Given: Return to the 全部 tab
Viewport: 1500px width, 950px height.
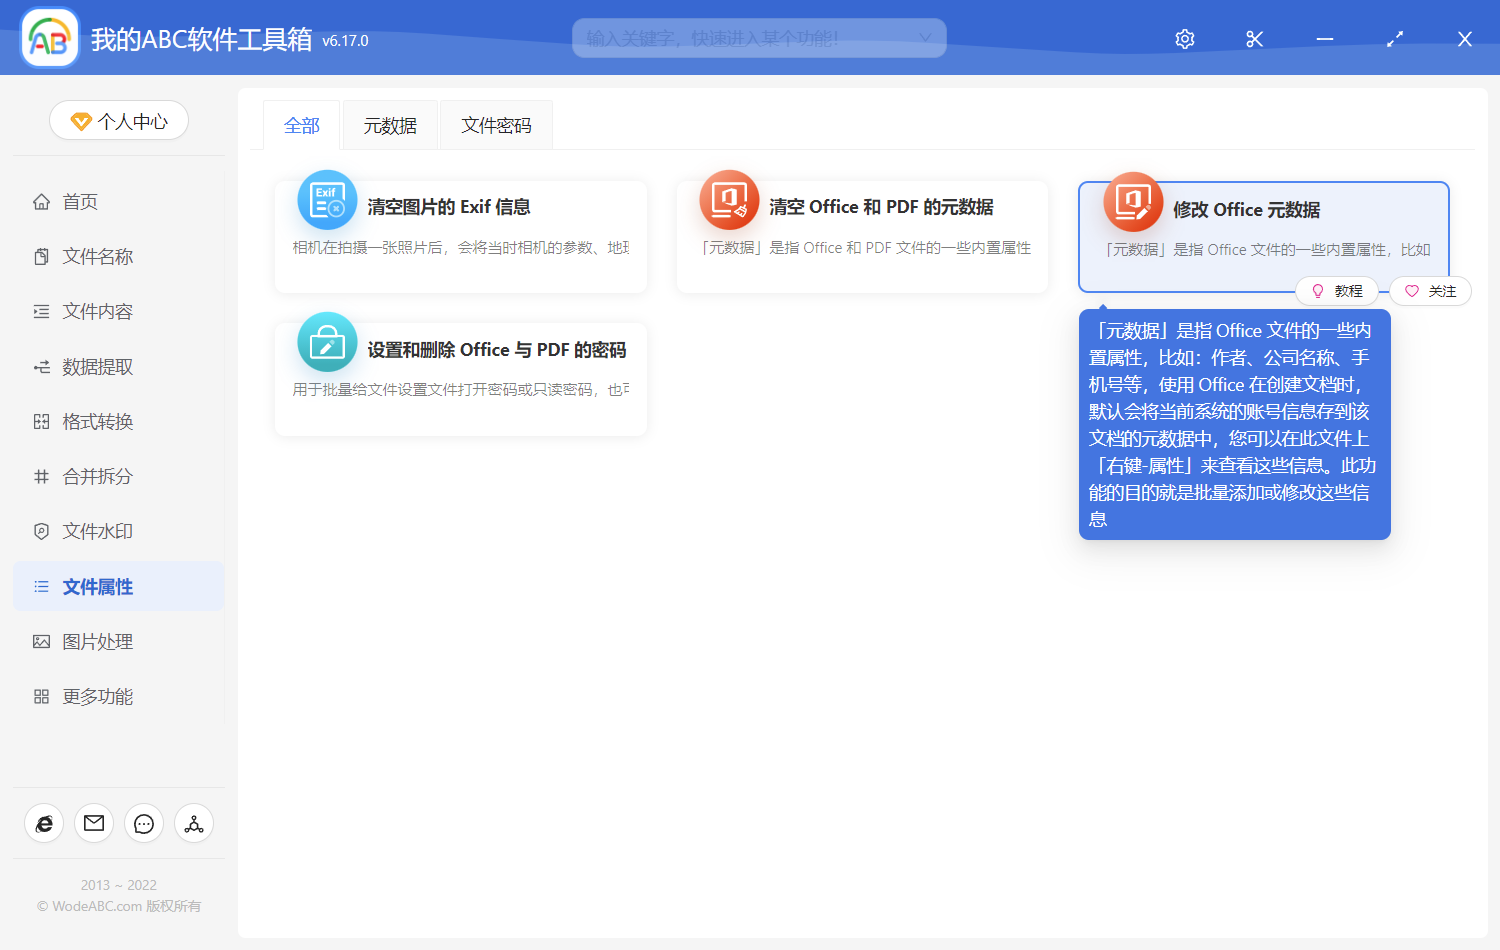Looking at the screenshot, I should [x=302, y=124].
